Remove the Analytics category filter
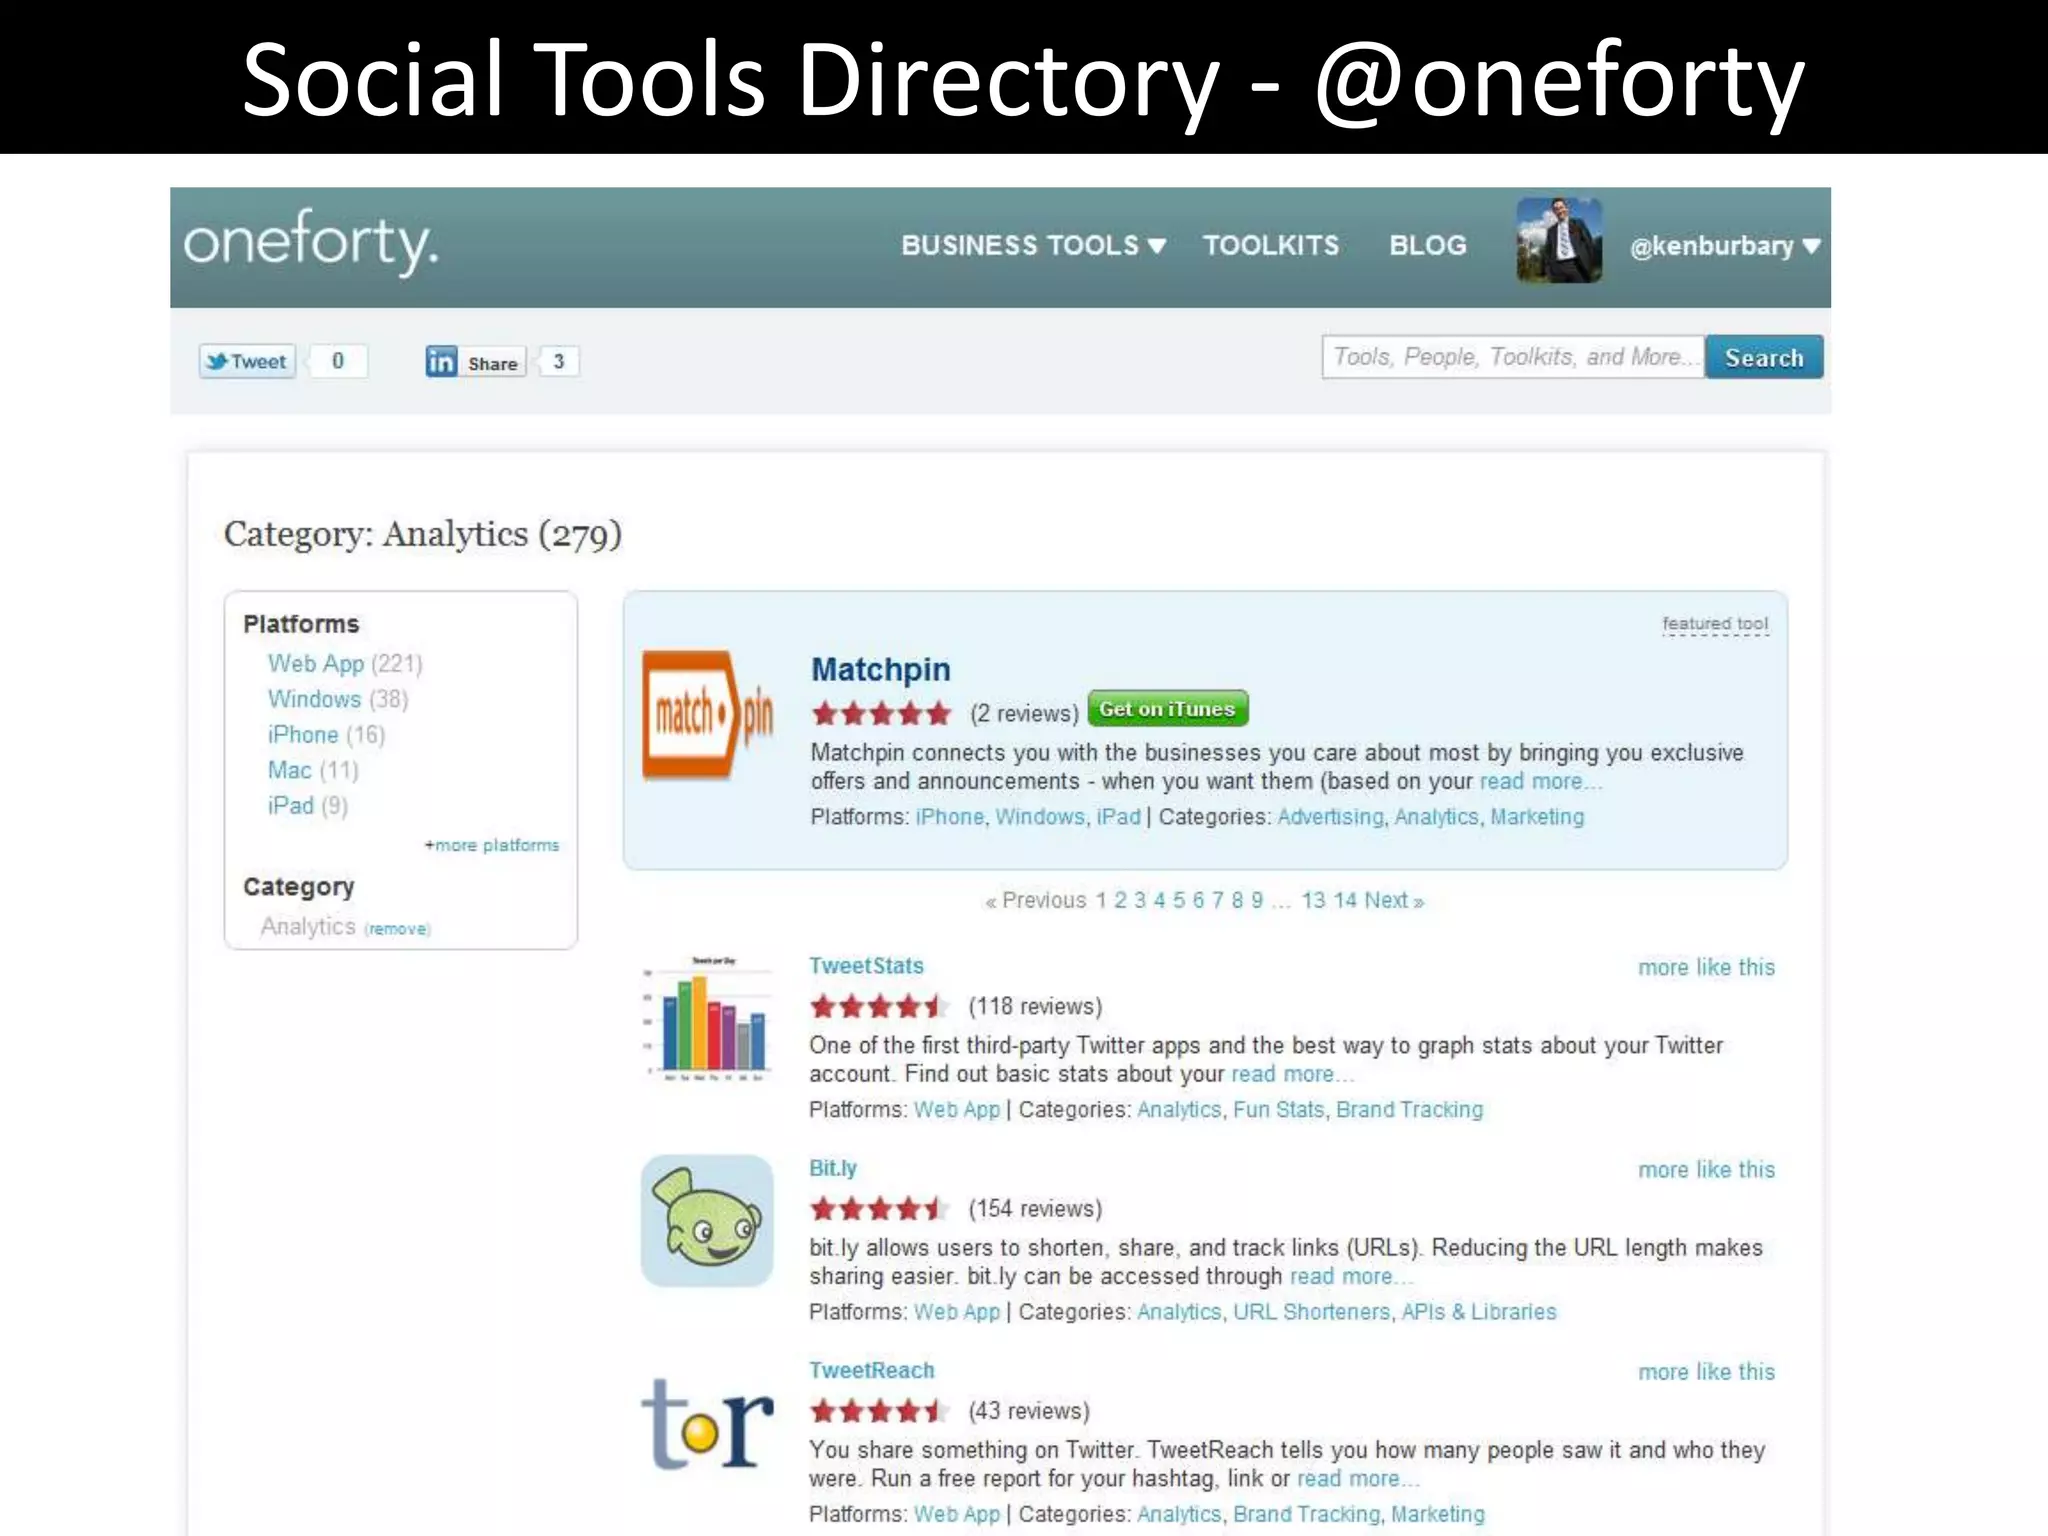The image size is (2048, 1536). coord(398,929)
